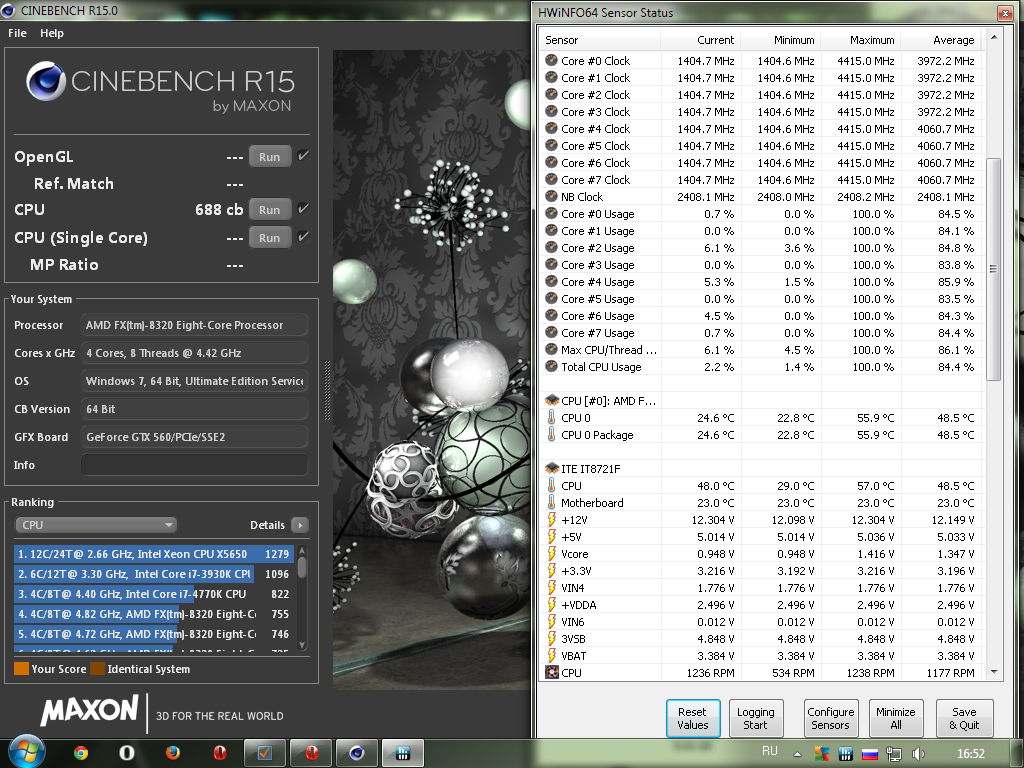The height and width of the screenshot is (768, 1024).
Task: Expand ranking Details arrow button
Action: coord(300,525)
